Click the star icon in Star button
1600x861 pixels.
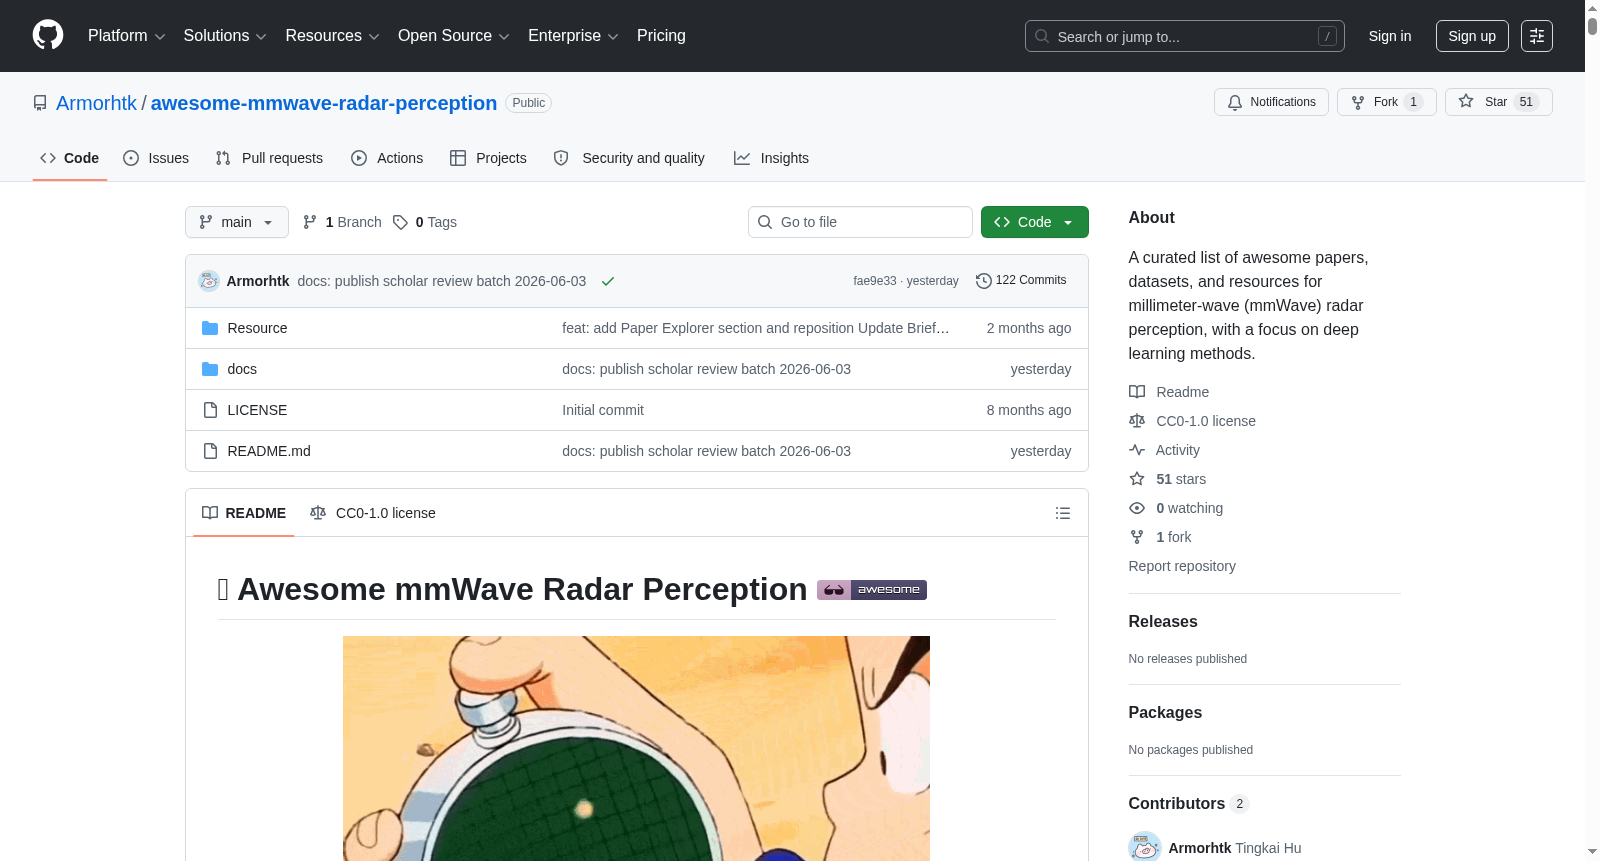(1466, 101)
